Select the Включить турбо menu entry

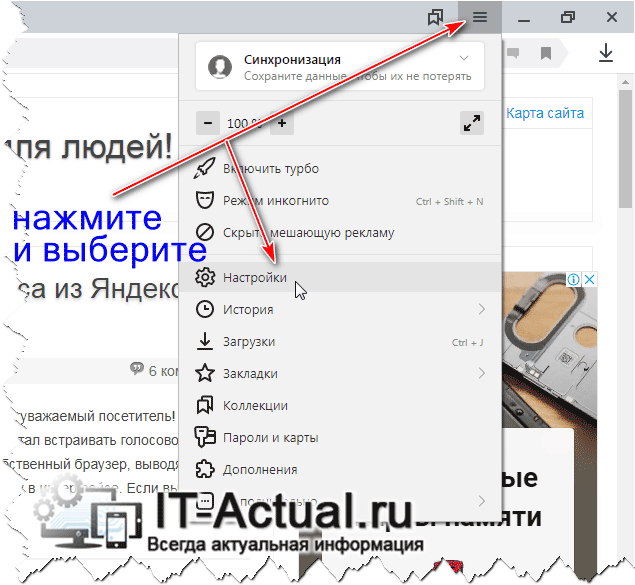tap(340, 168)
